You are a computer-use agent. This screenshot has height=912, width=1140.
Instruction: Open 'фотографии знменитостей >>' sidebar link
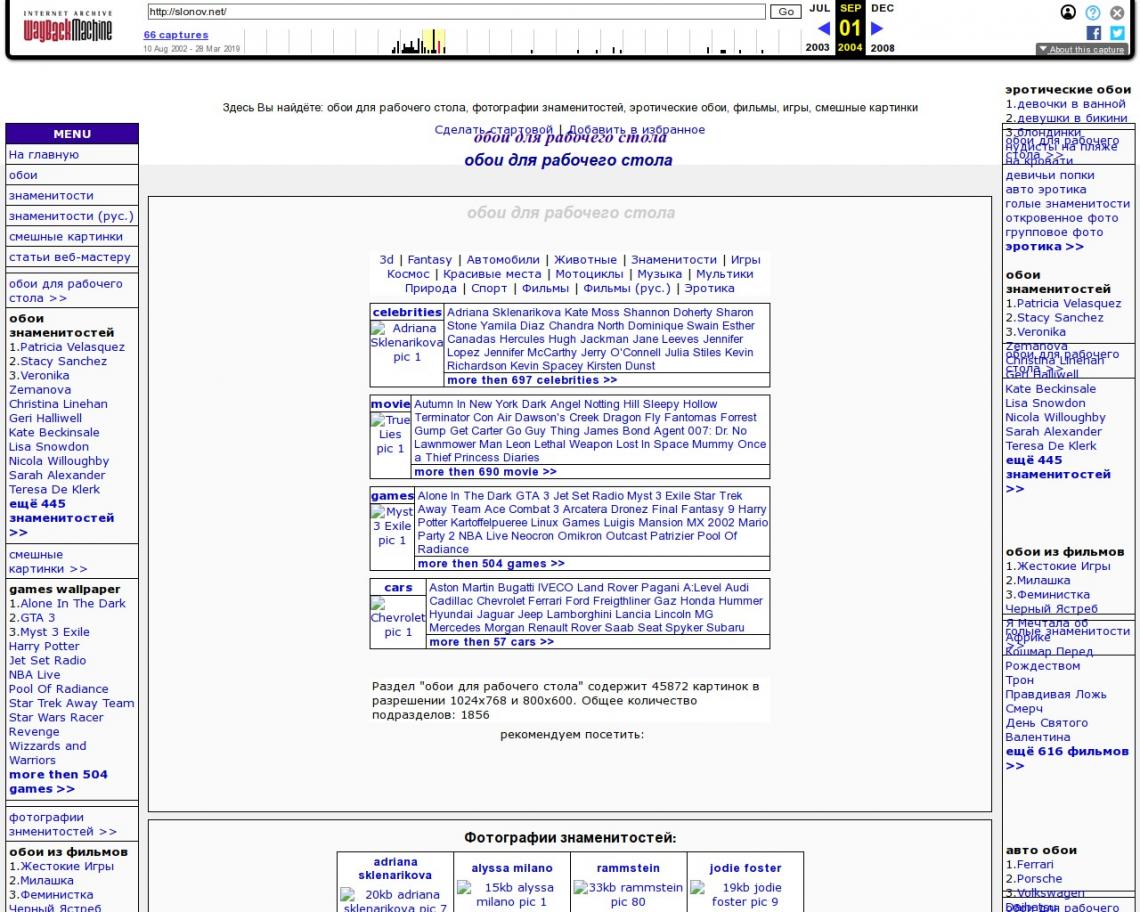[x=63, y=824]
